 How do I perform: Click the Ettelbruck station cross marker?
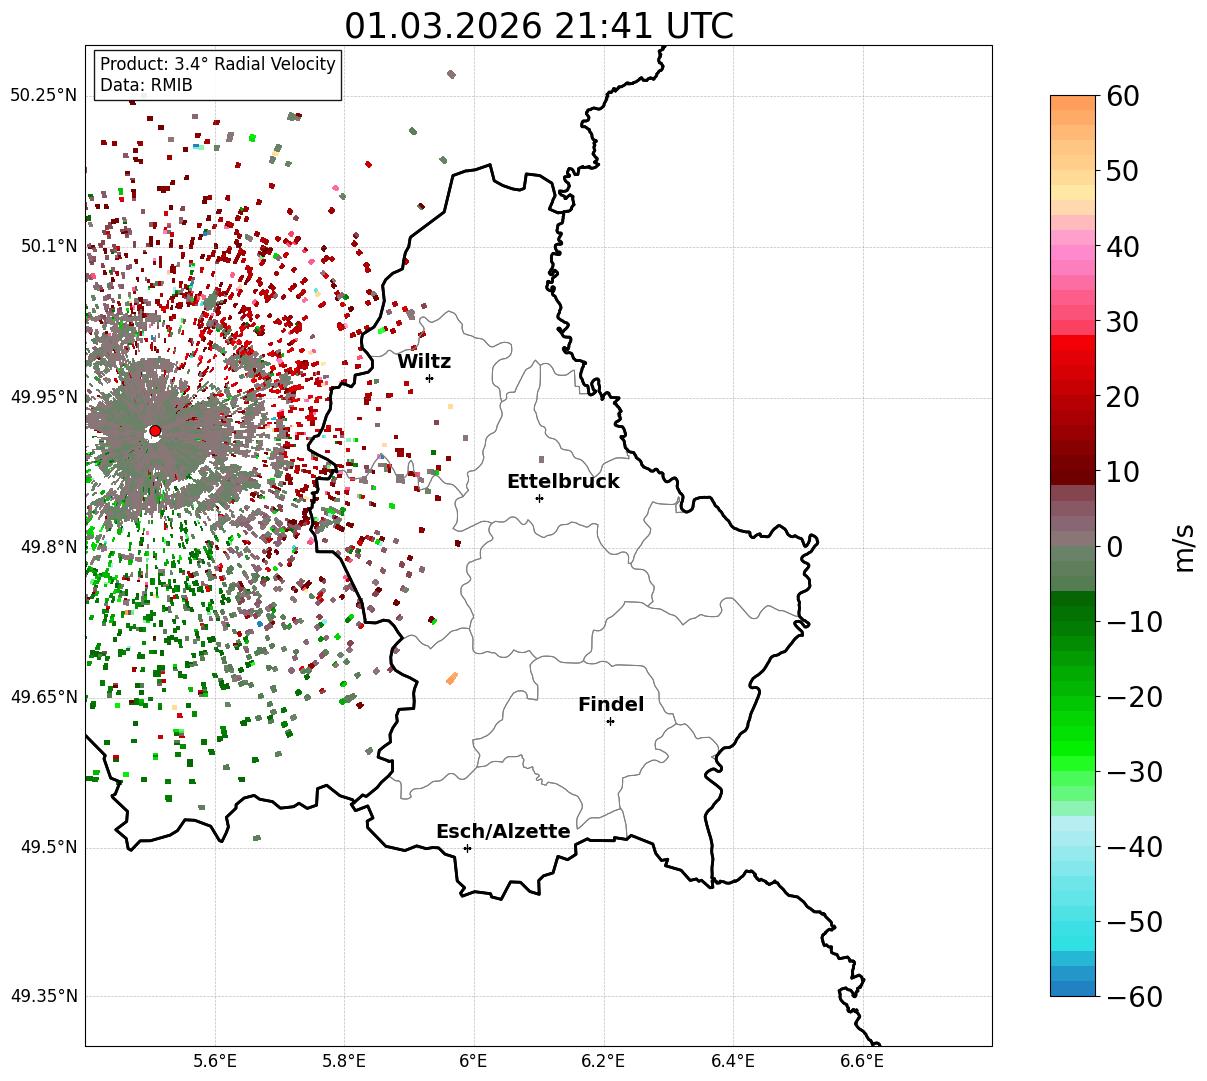(x=539, y=498)
